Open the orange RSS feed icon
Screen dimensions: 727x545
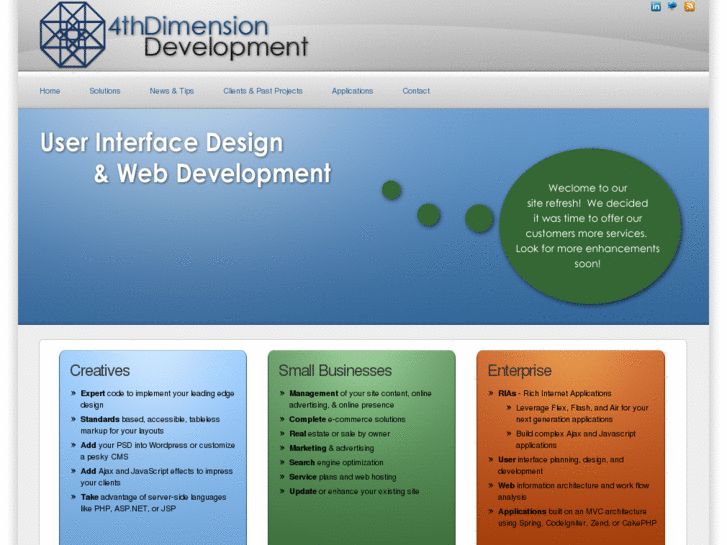[x=689, y=6]
